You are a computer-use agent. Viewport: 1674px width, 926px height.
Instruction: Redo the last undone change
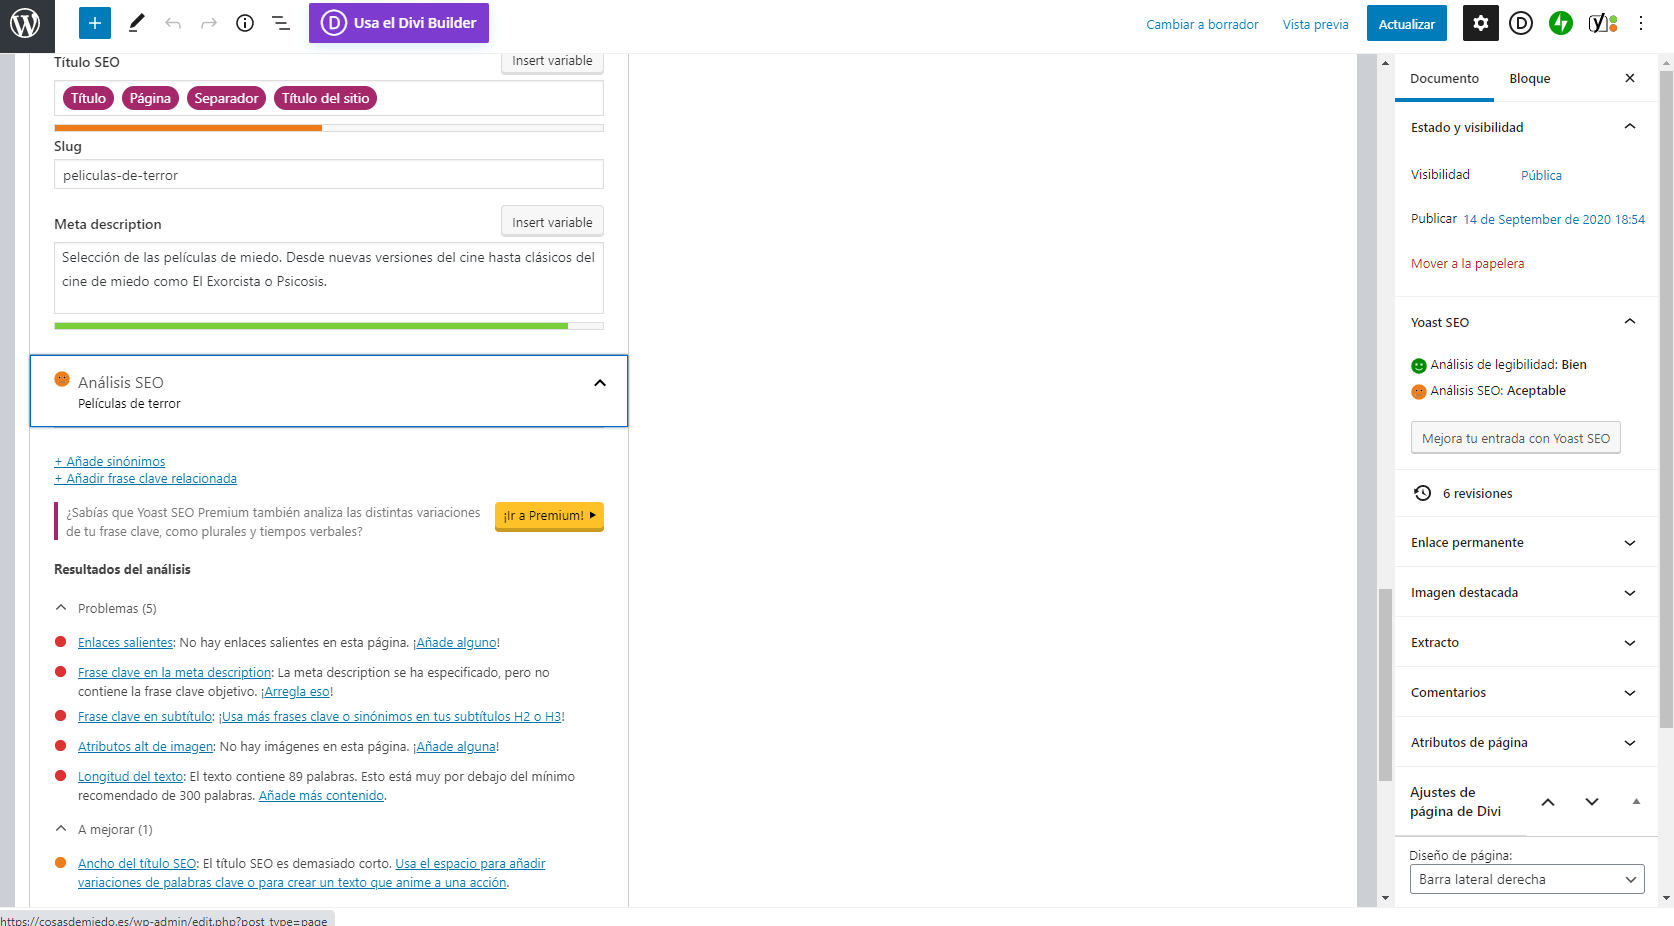pyautogui.click(x=209, y=23)
